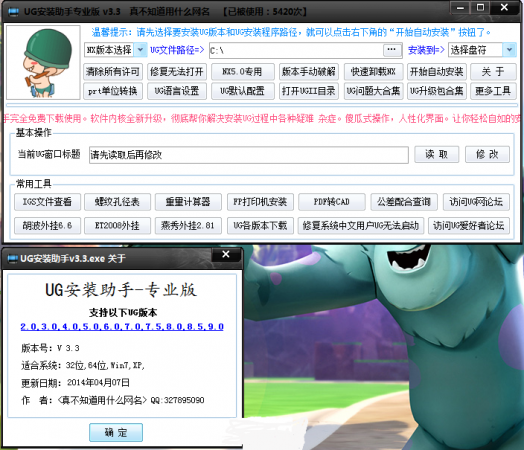Click 确定 in the About dialog

click(x=116, y=432)
